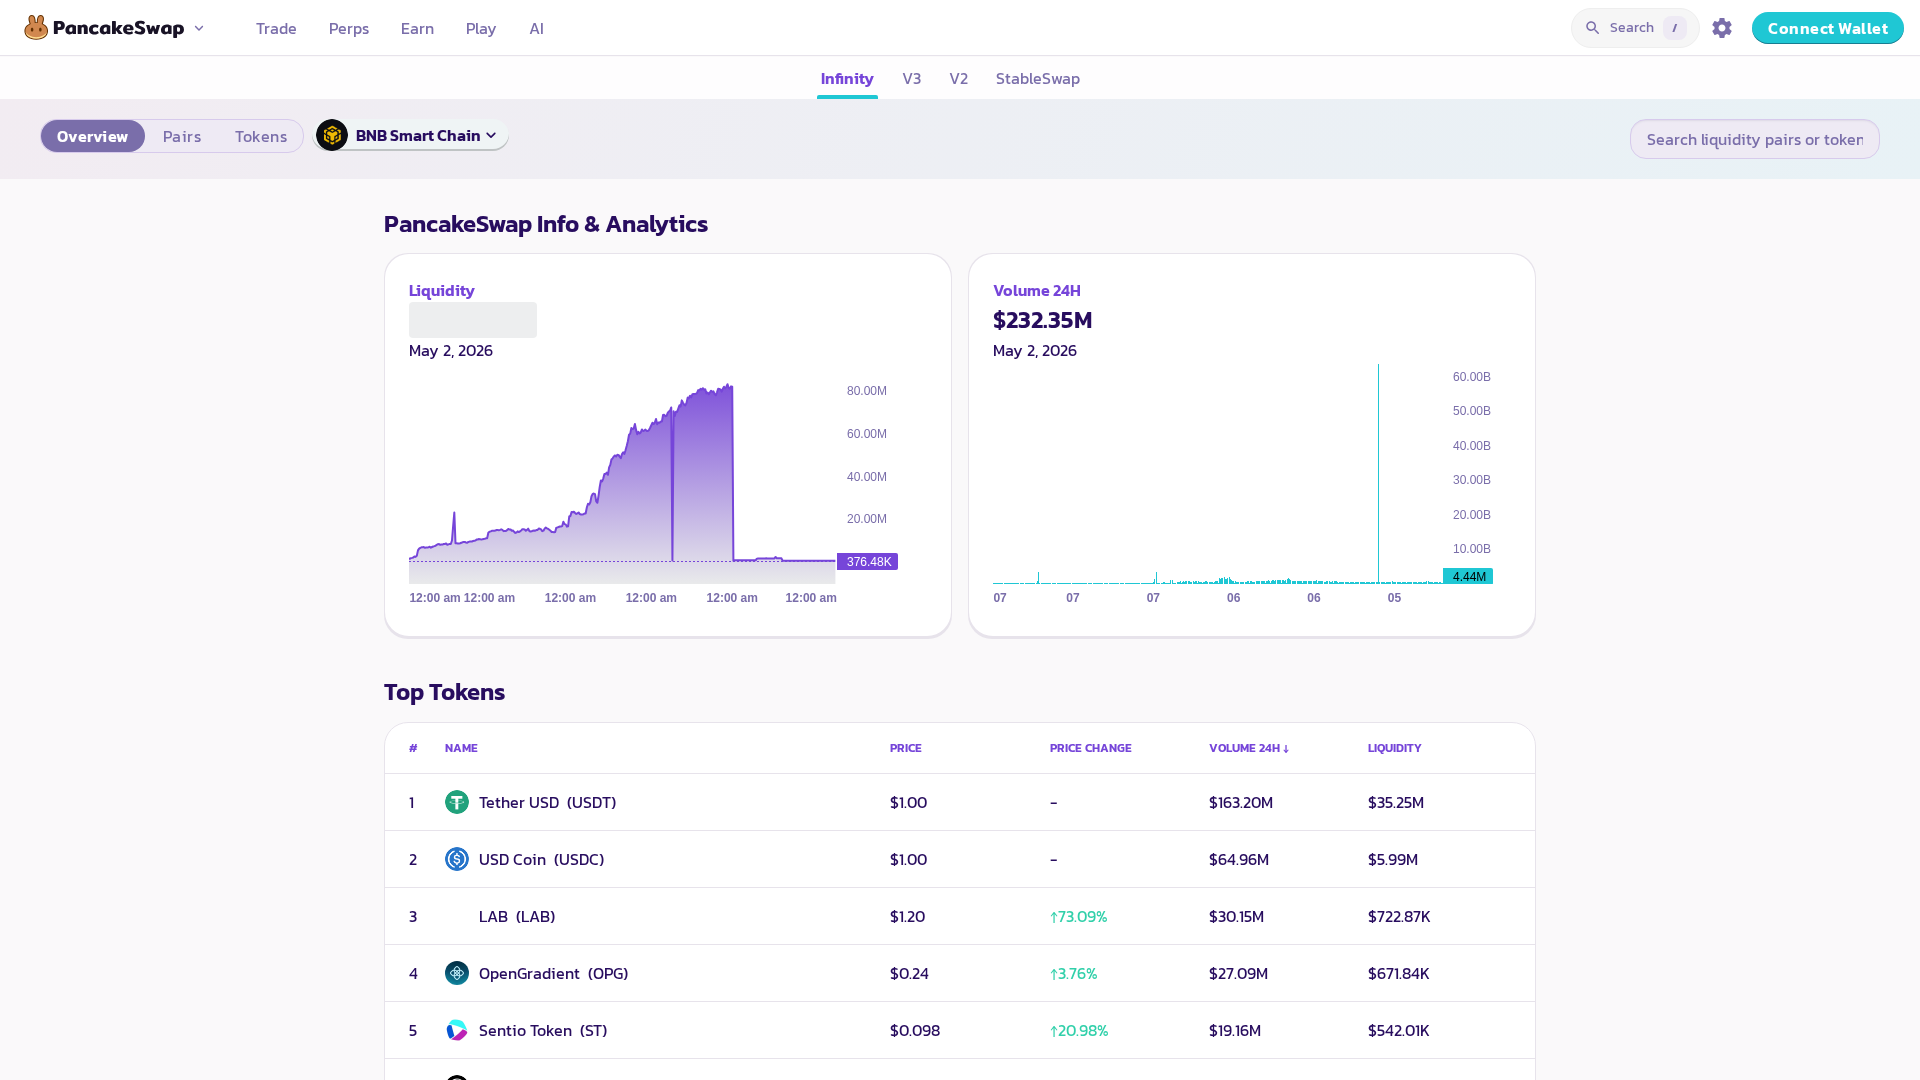1920x1080 pixels.
Task: Click the OpenGradient token icon
Action: (x=457, y=973)
